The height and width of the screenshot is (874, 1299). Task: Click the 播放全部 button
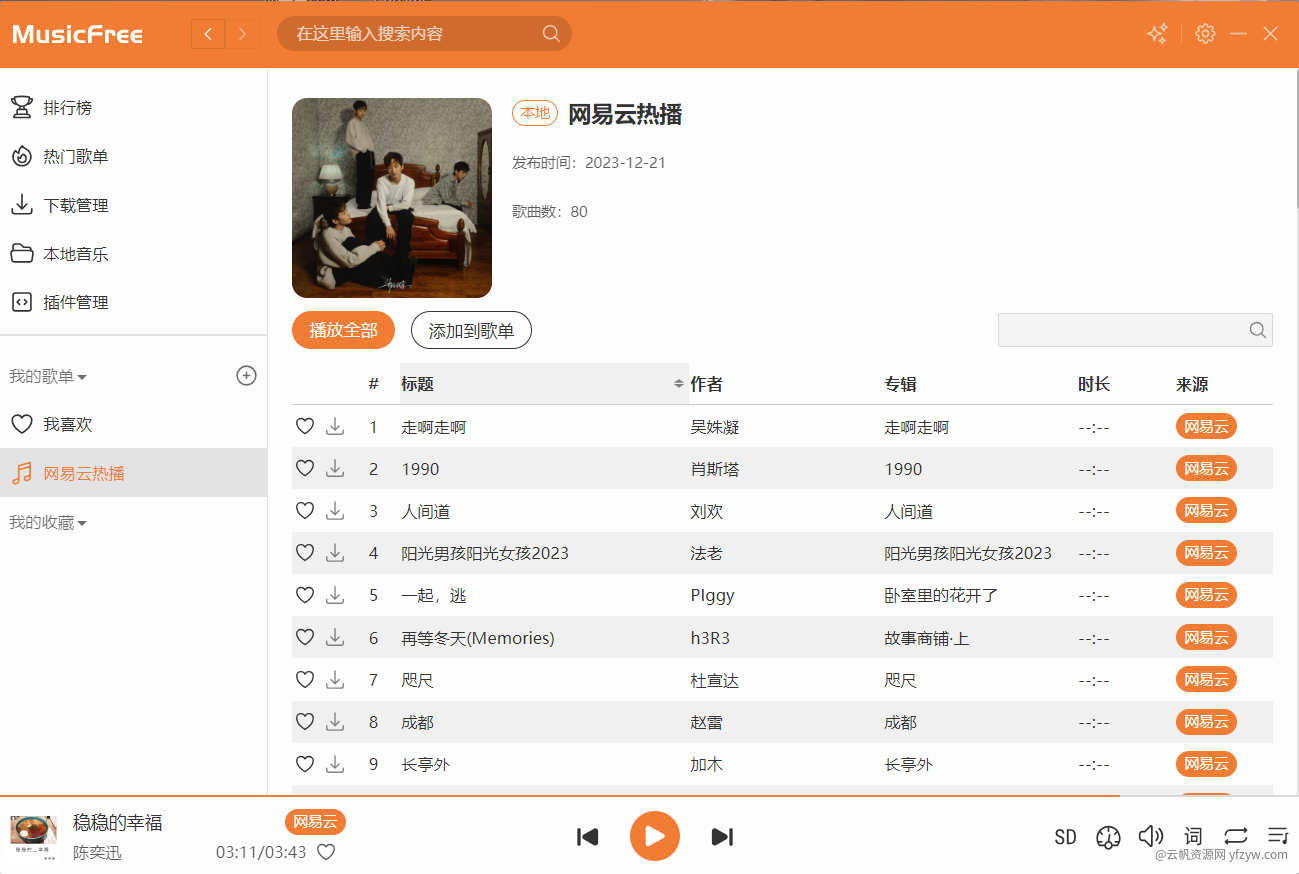click(343, 330)
